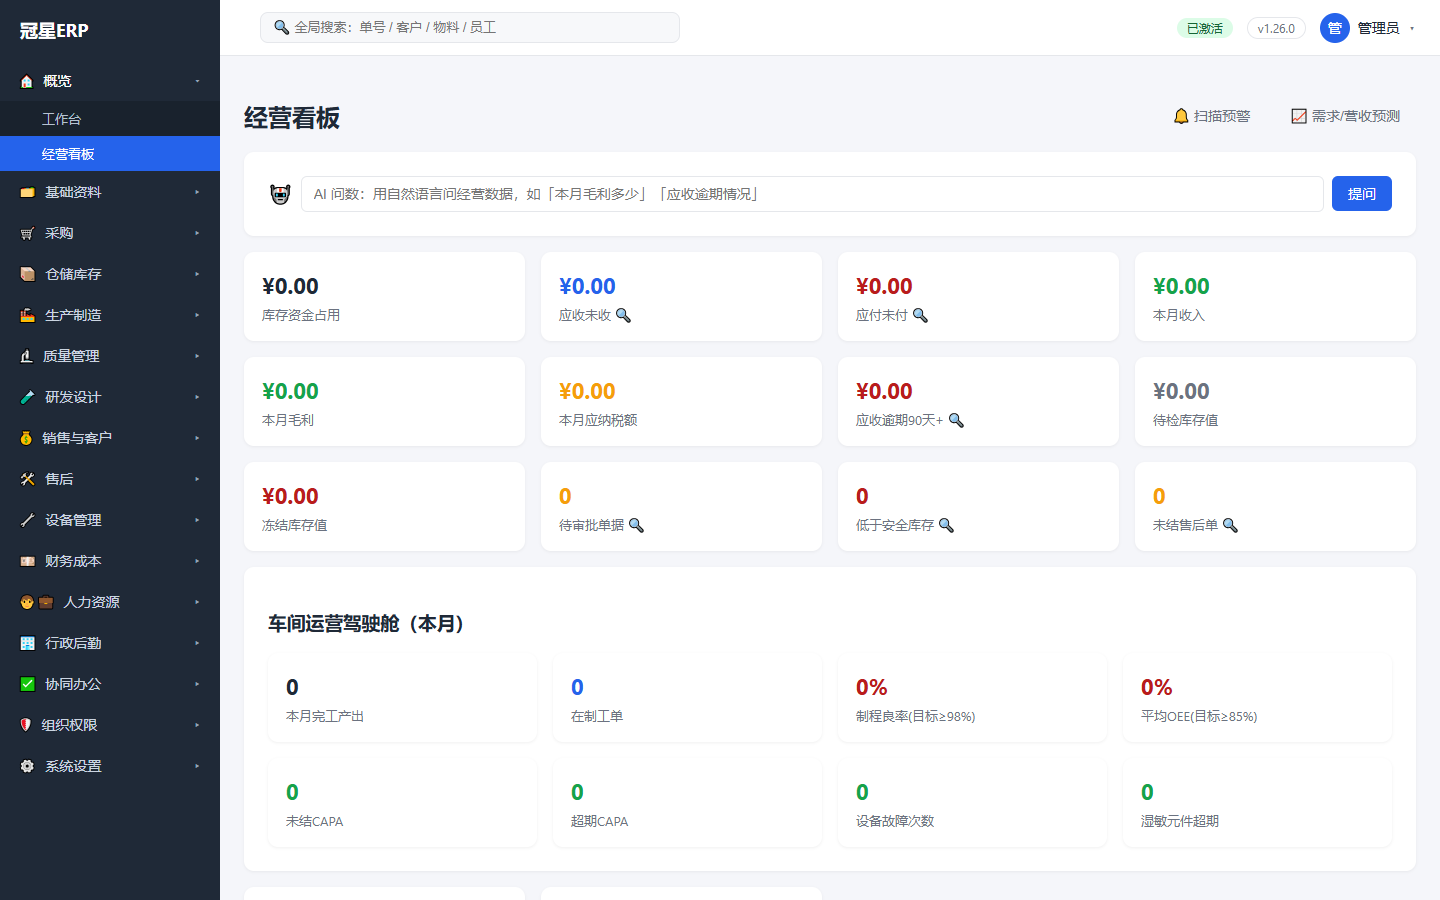Click the house icon beside 概览
The width and height of the screenshot is (1440, 900).
tap(27, 81)
